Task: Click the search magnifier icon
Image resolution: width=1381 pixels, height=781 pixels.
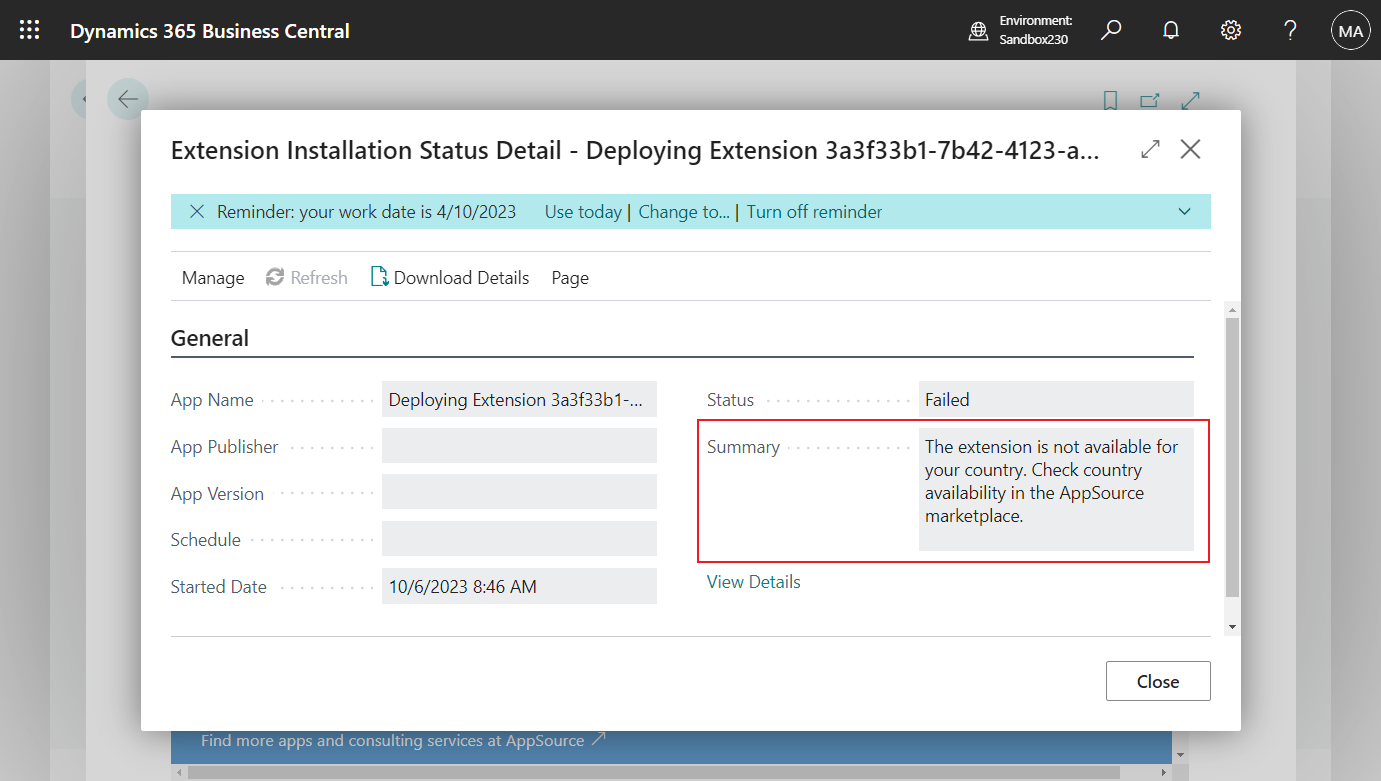Action: [x=1110, y=30]
